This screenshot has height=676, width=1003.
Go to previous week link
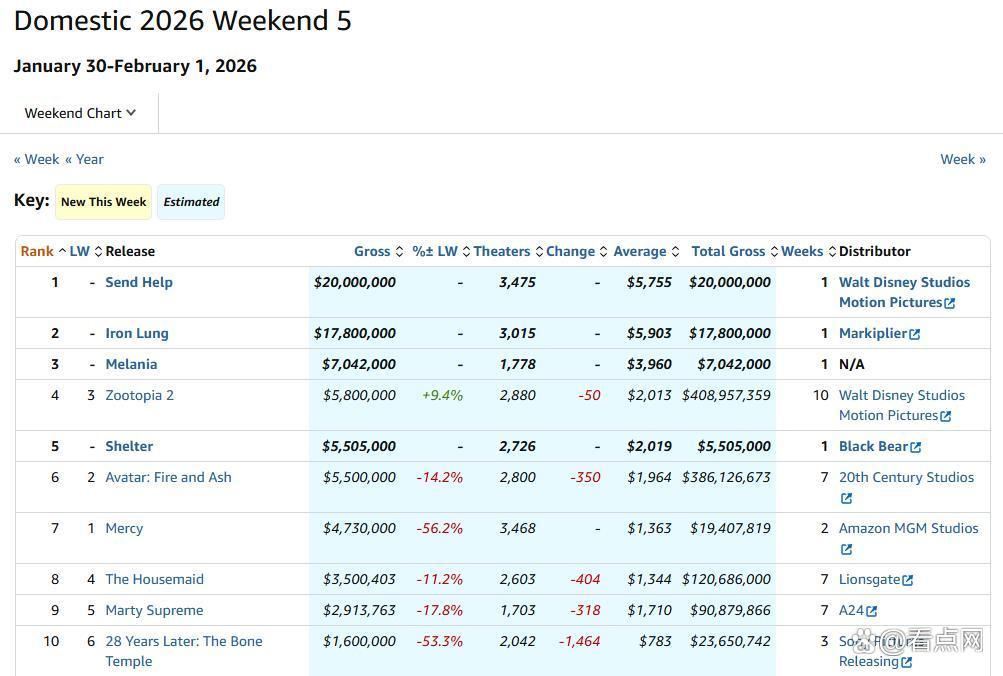36,159
